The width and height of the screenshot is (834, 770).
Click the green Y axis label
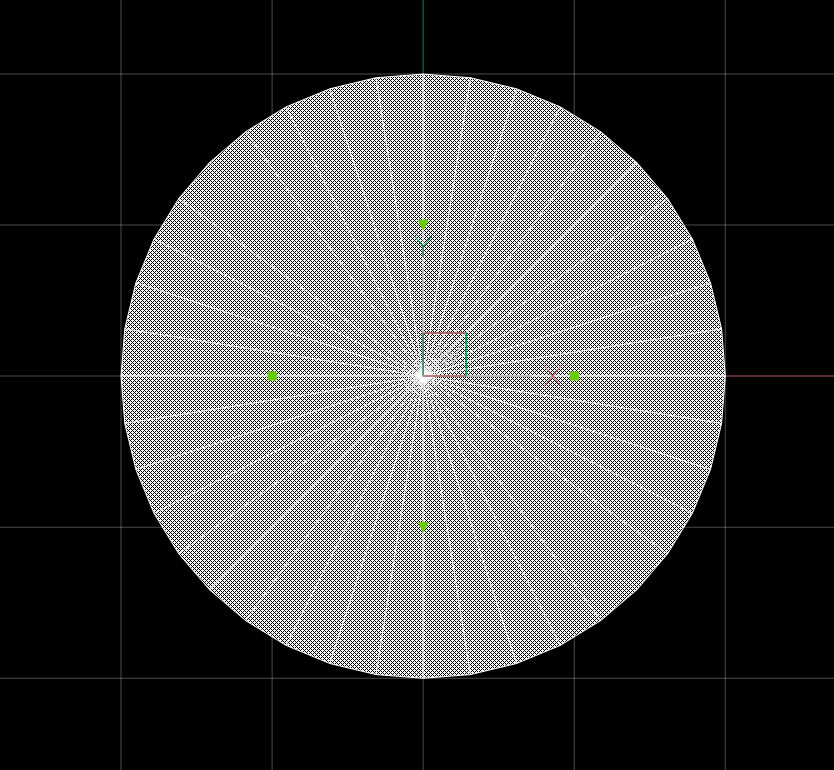[x=423, y=246]
